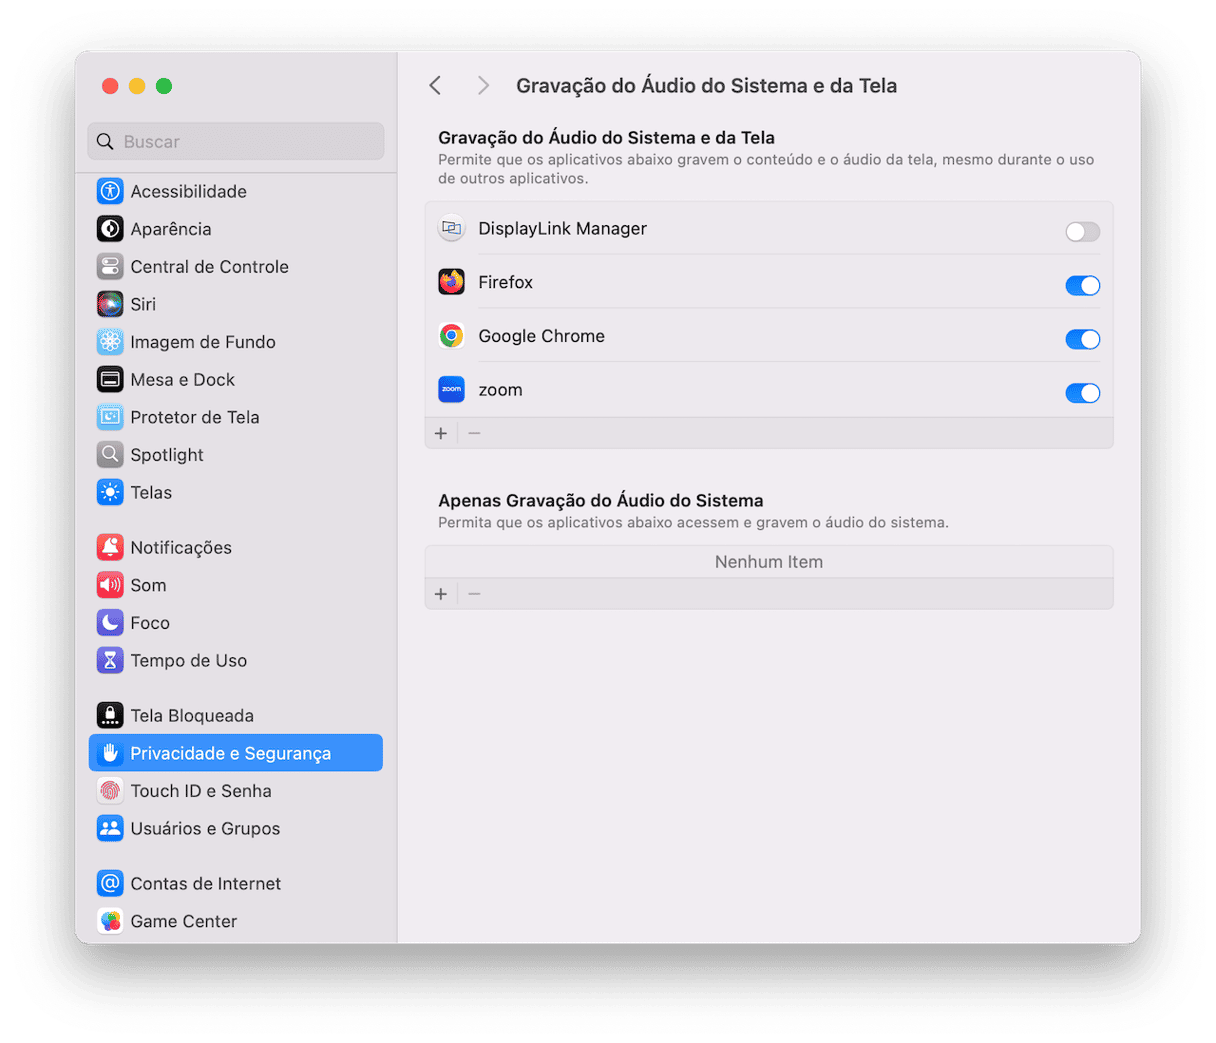The image size is (1216, 1043).
Task: Click the Foco moon icon
Action: 110,623
